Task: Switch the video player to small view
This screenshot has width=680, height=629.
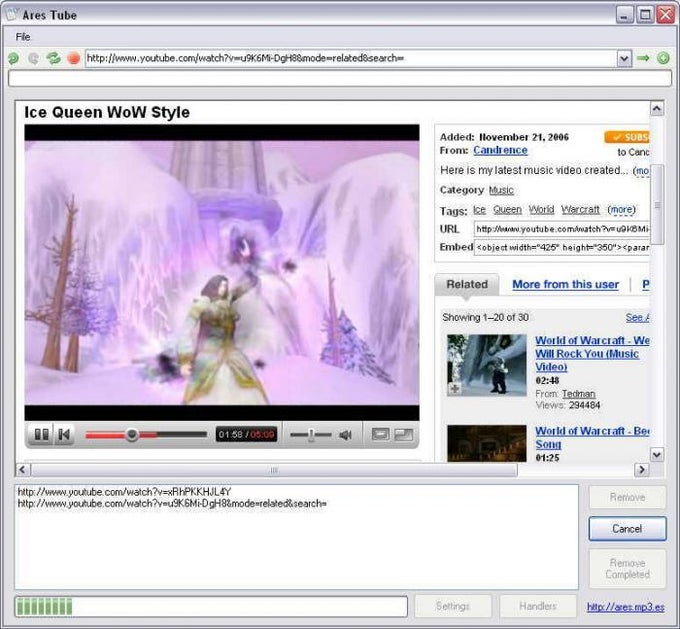Action: (x=380, y=434)
